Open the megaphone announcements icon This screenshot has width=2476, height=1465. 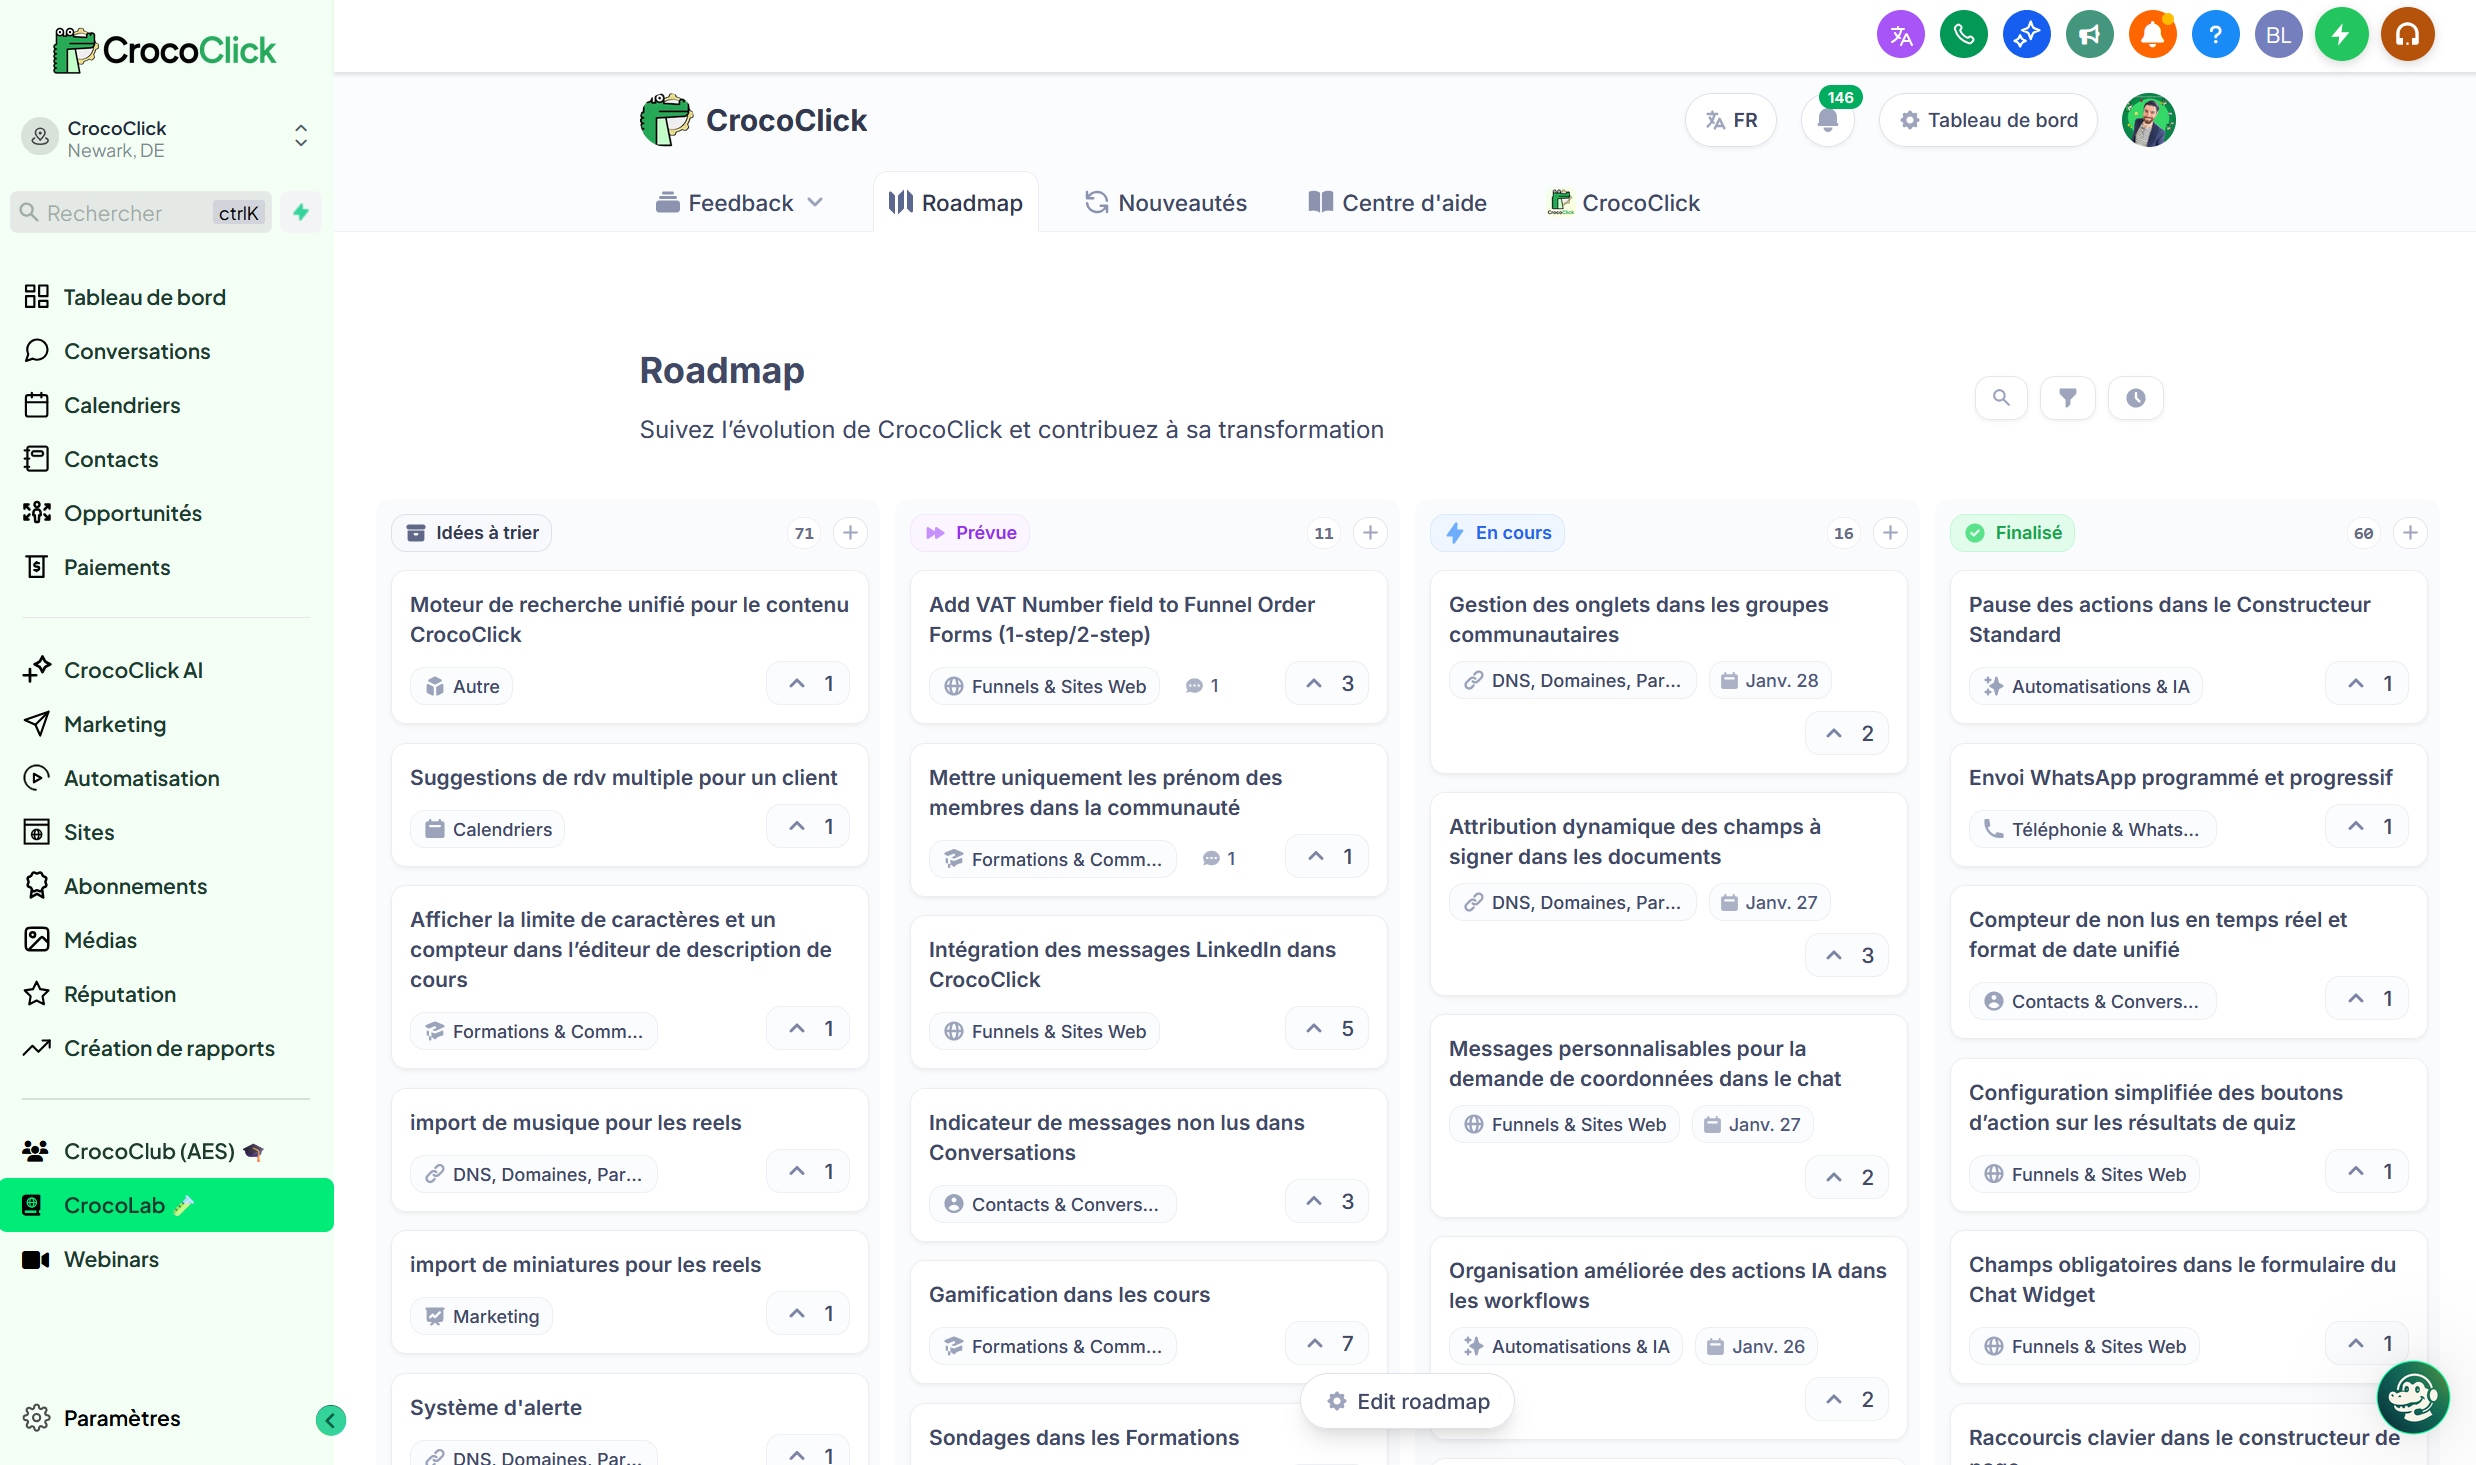[2089, 35]
